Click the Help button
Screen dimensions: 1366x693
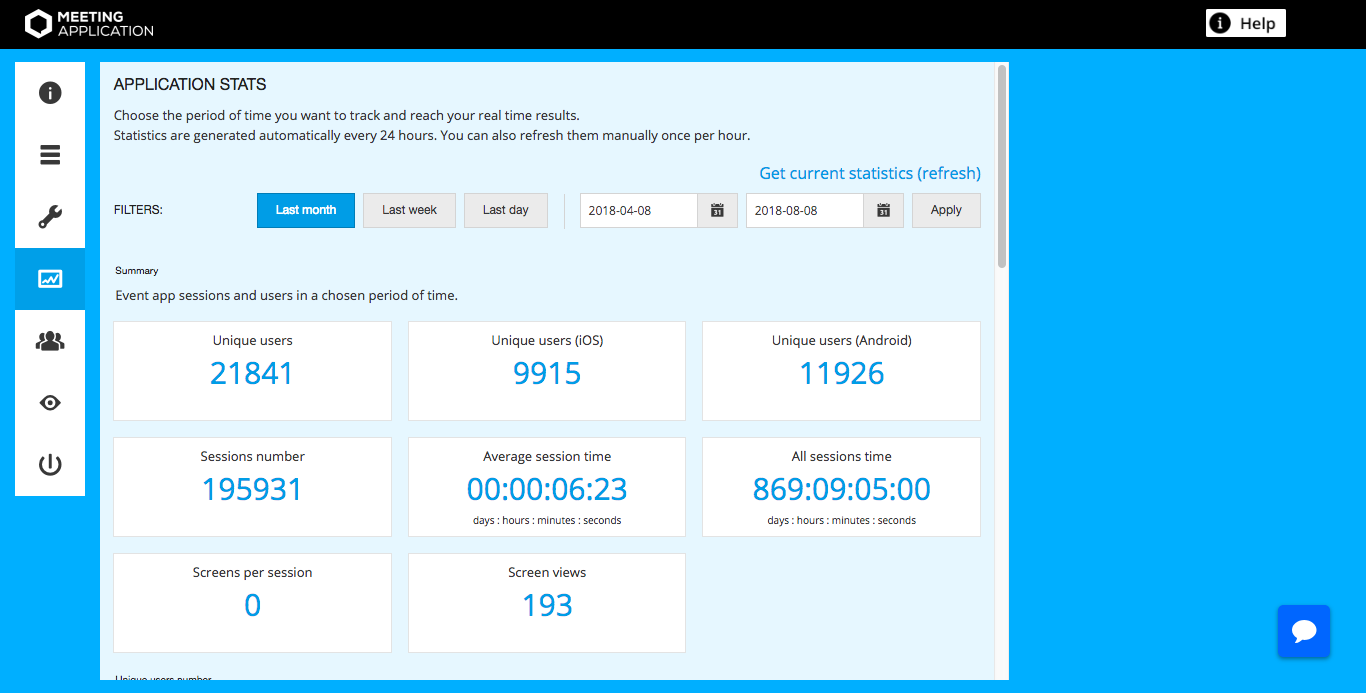pos(1246,23)
